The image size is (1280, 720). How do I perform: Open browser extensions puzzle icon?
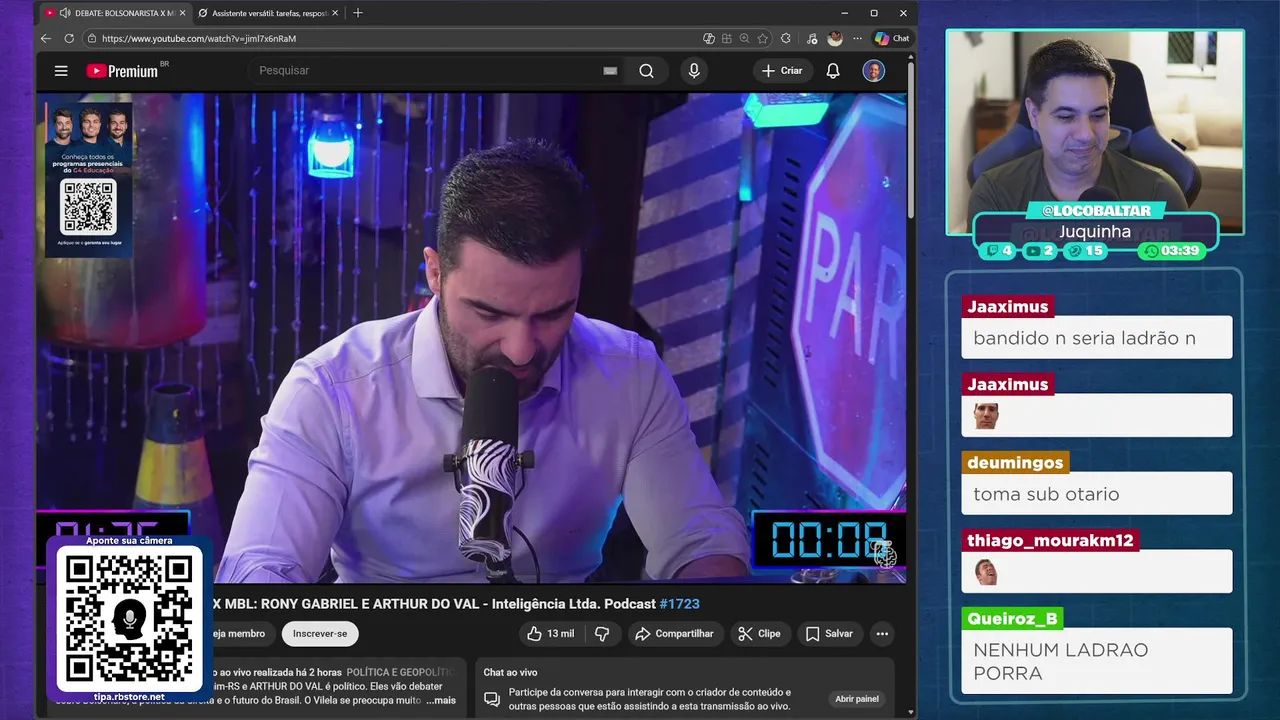[786, 38]
